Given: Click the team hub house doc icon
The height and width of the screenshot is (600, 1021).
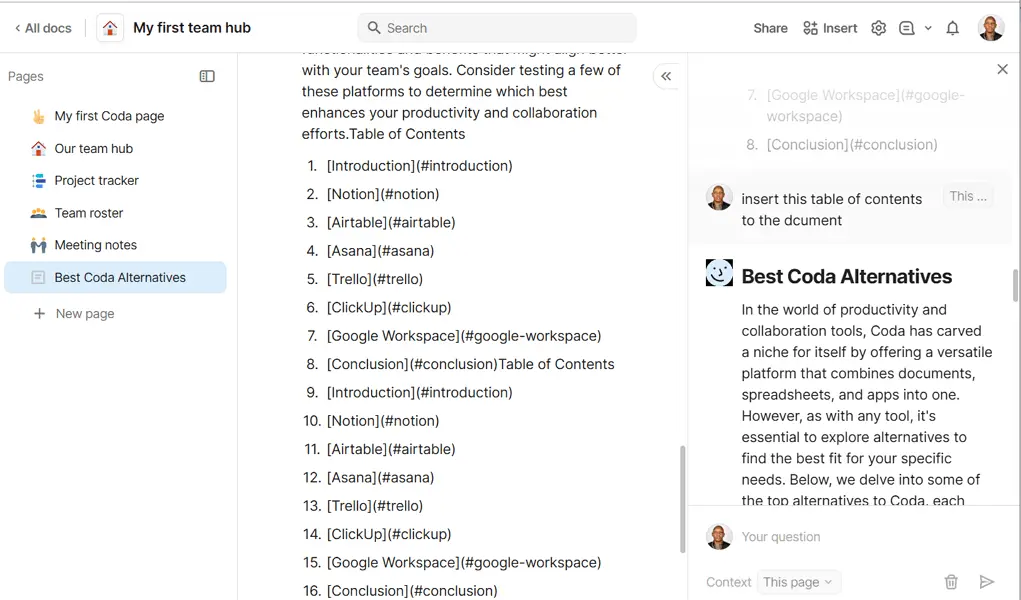Looking at the screenshot, I should click(x=110, y=28).
